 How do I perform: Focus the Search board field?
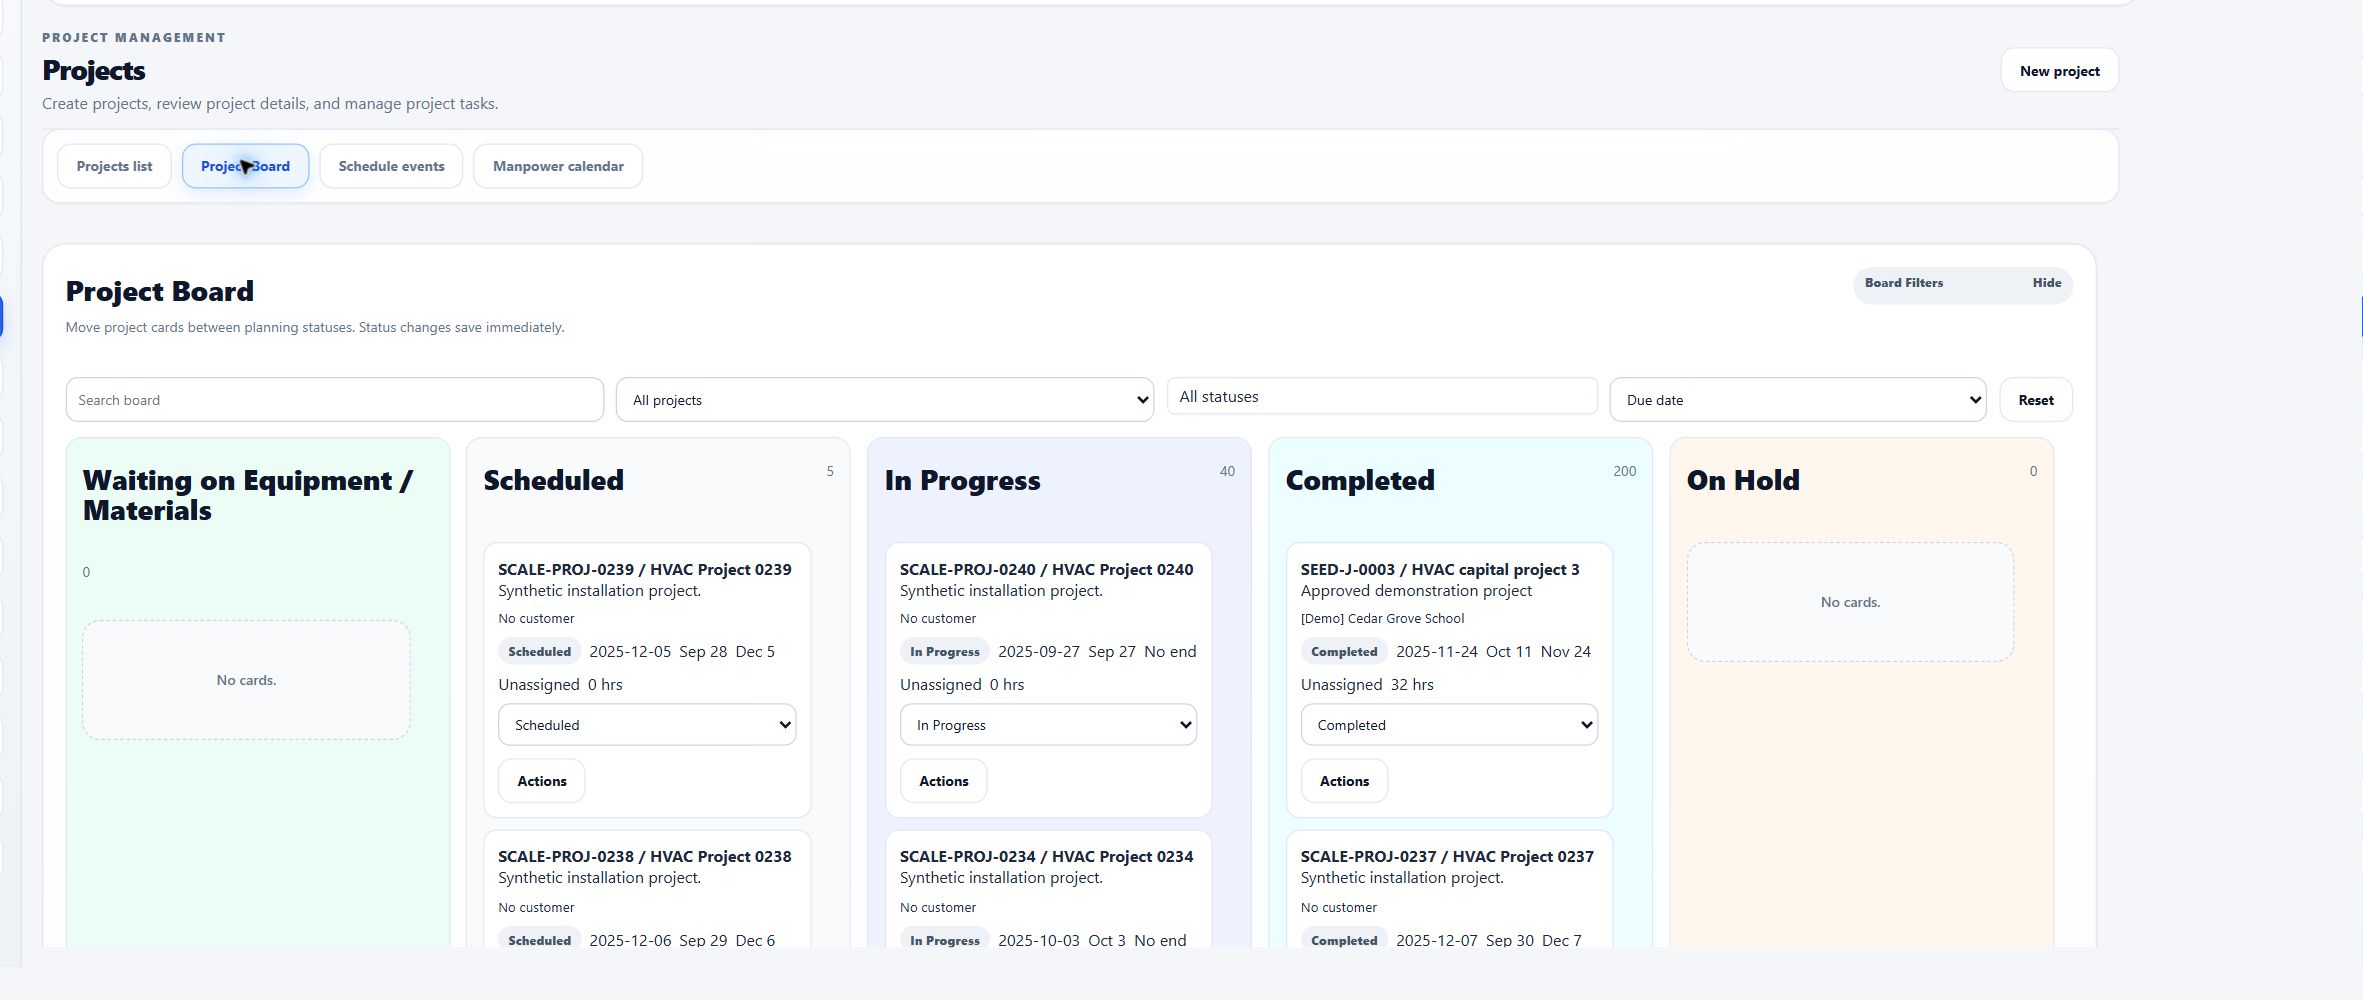pos(334,400)
